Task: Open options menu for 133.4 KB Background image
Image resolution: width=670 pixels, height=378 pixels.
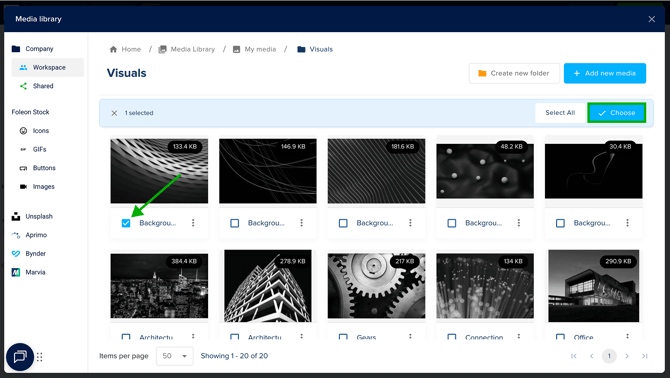Action: pos(193,223)
